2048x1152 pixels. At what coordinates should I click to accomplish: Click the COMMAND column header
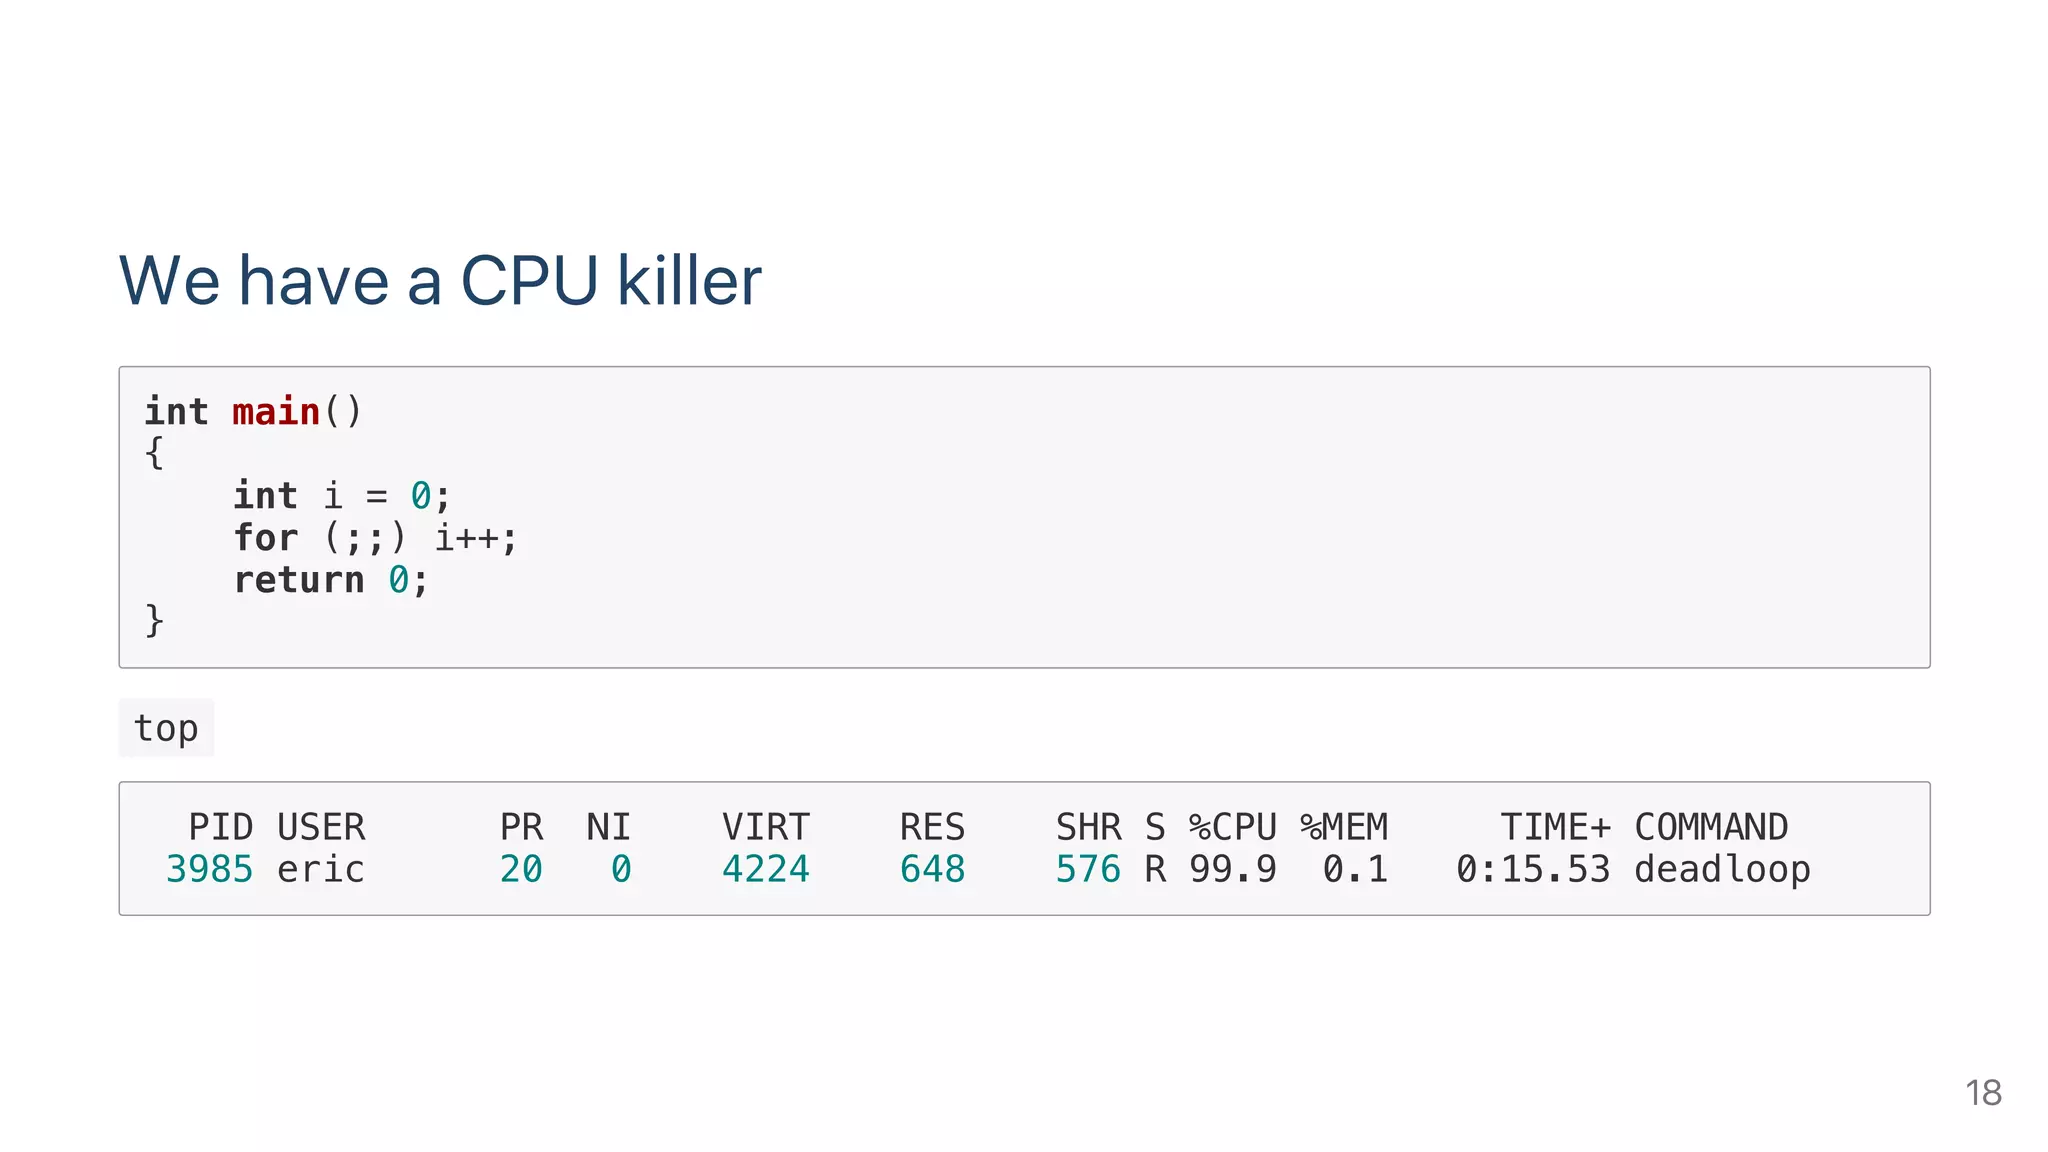[1711, 827]
